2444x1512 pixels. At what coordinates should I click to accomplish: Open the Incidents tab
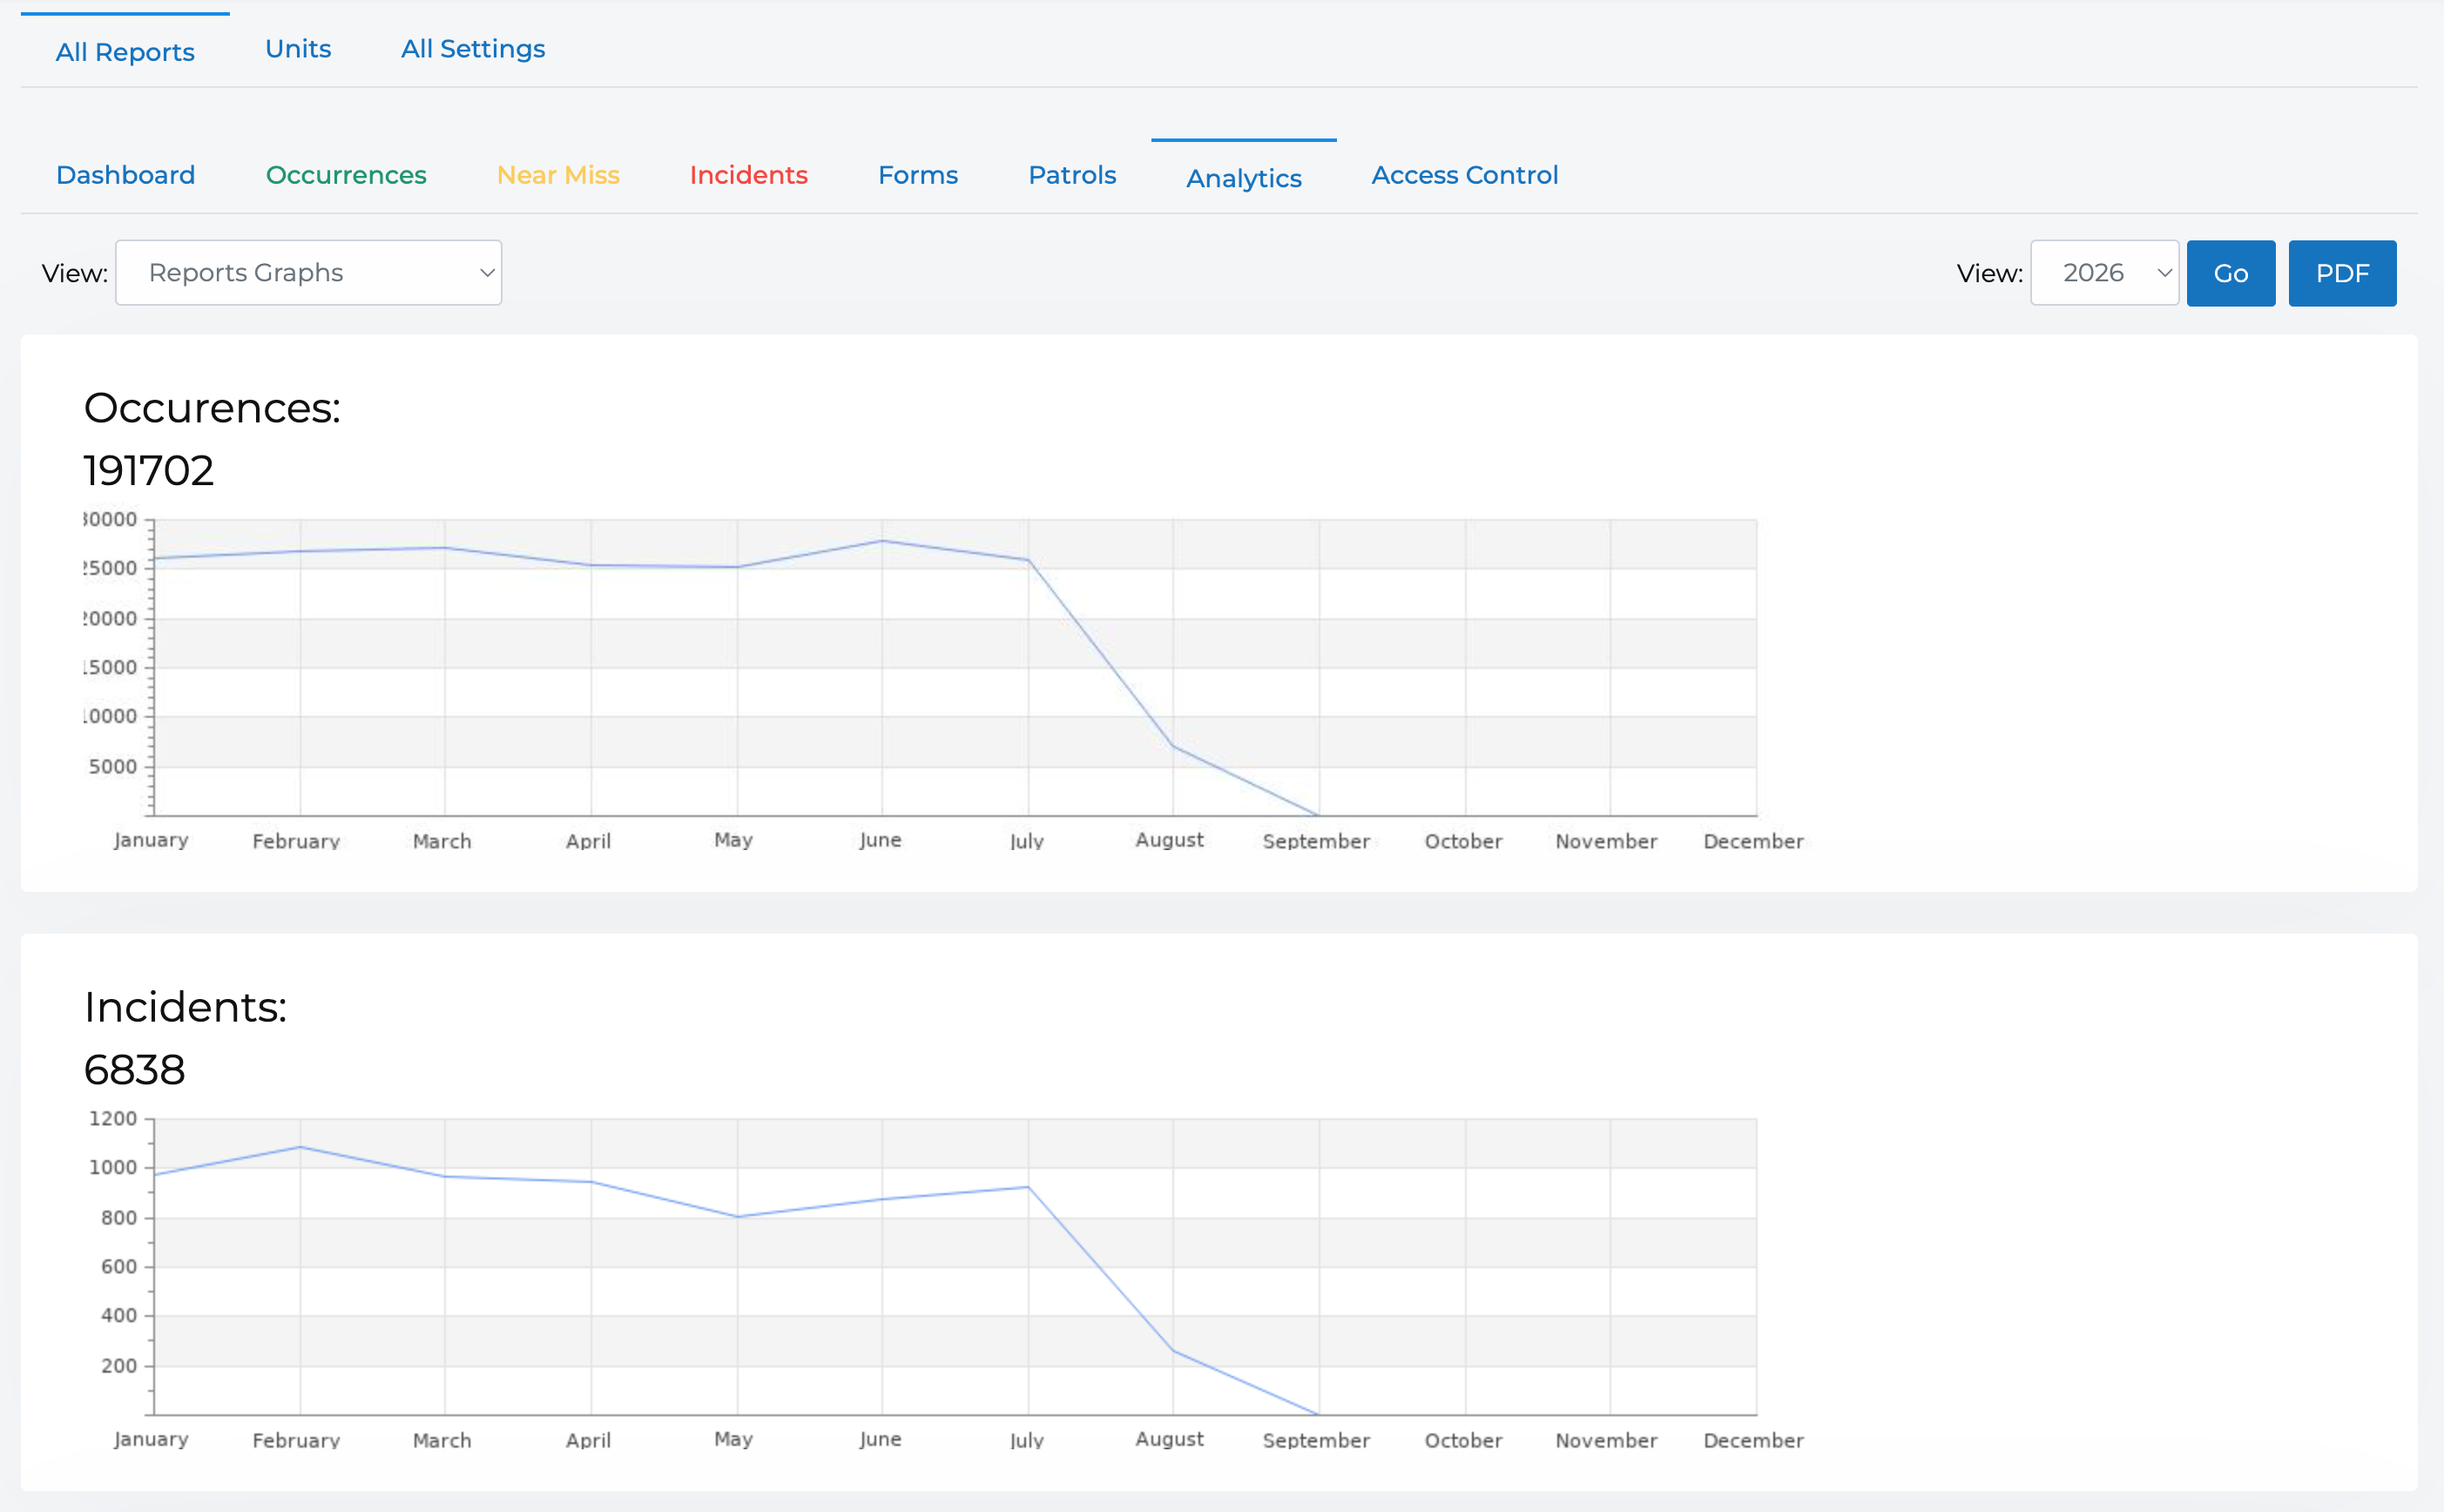tap(748, 175)
